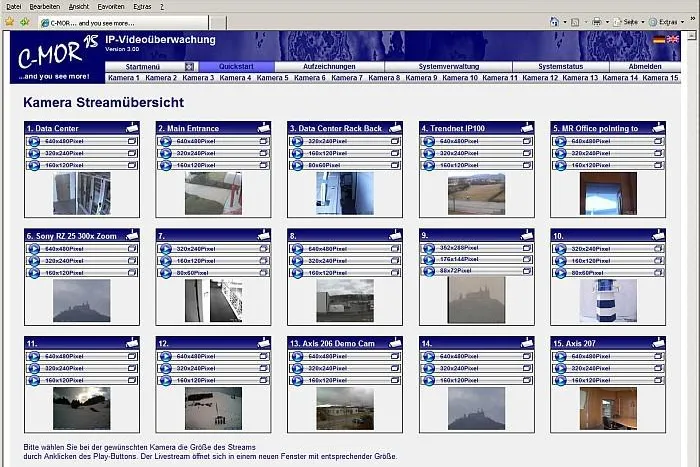The width and height of the screenshot is (700, 467).
Task: Open camera 8 640x480 new window icon
Action: click(x=395, y=249)
